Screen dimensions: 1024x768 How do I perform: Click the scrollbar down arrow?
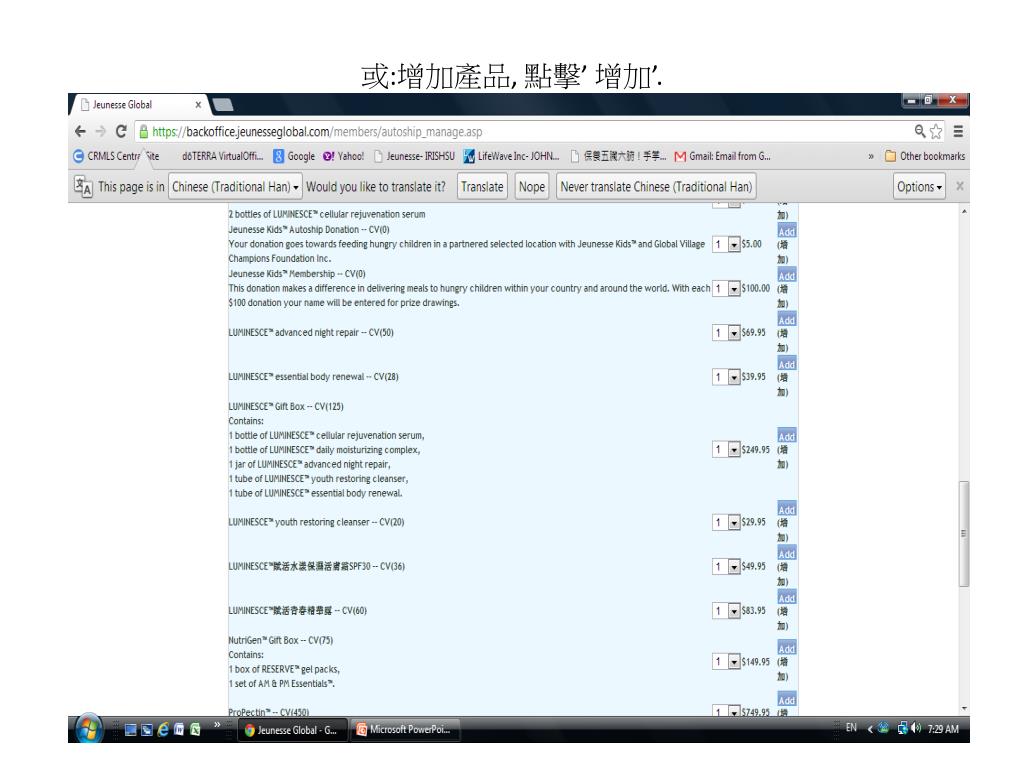pyautogui.click(x=964, y=709)
